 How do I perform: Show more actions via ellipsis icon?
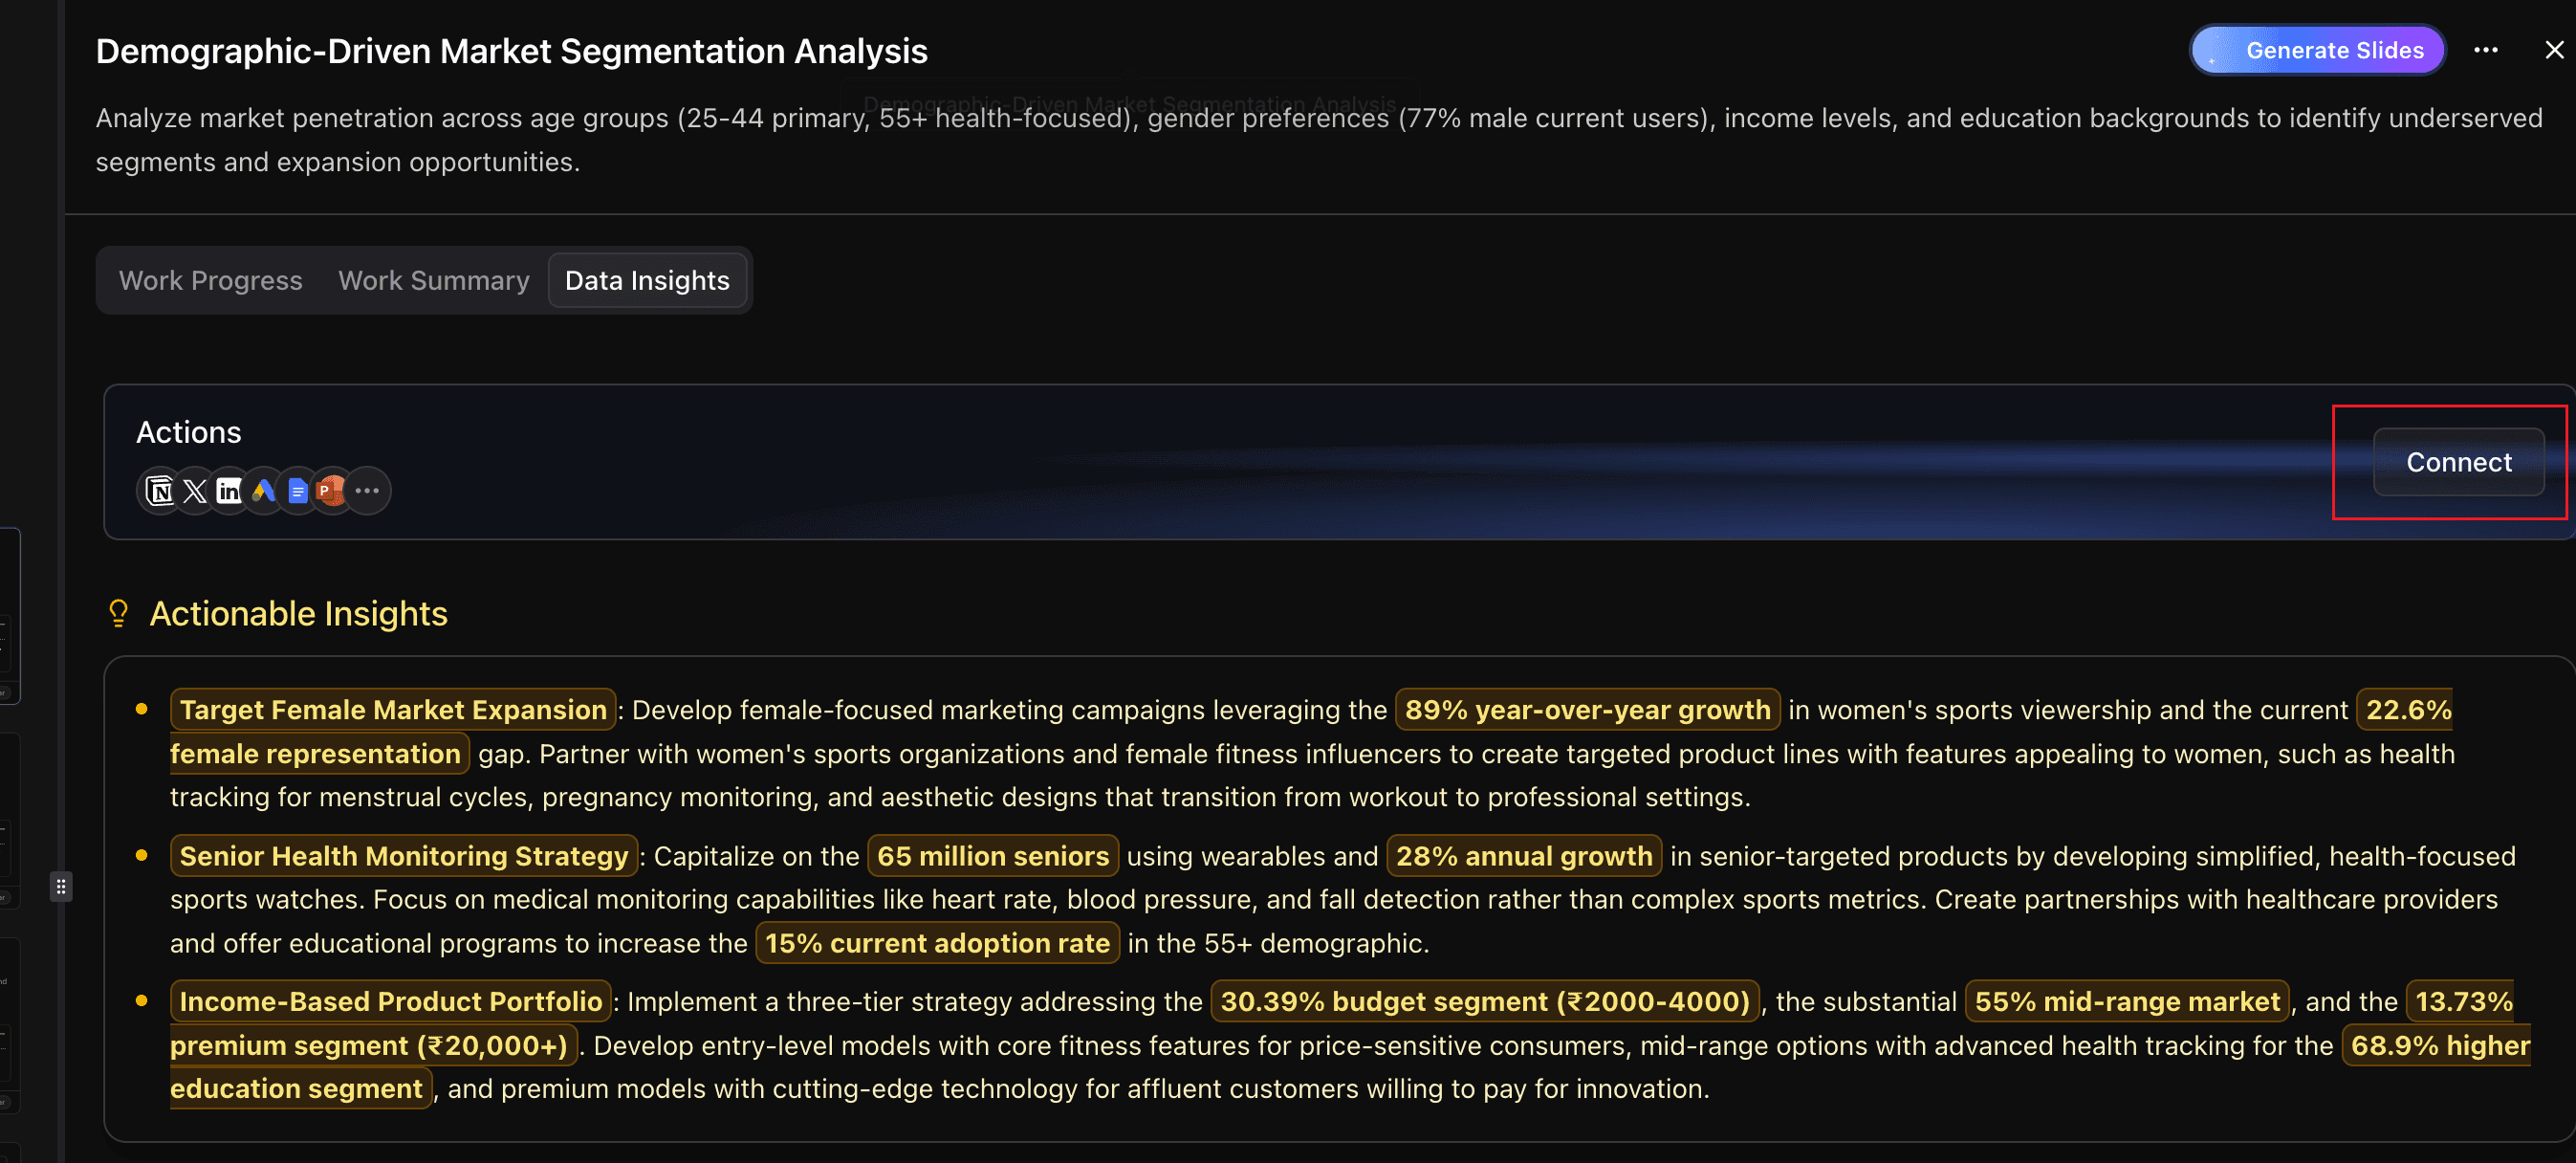[367, 491]
